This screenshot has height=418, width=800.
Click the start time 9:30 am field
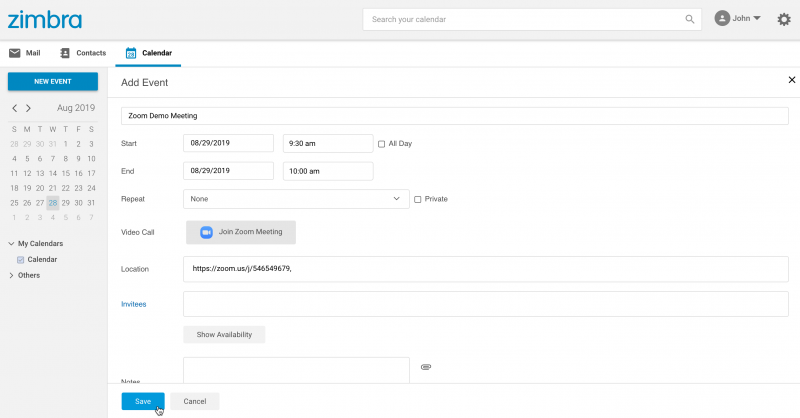click(328, 143)
